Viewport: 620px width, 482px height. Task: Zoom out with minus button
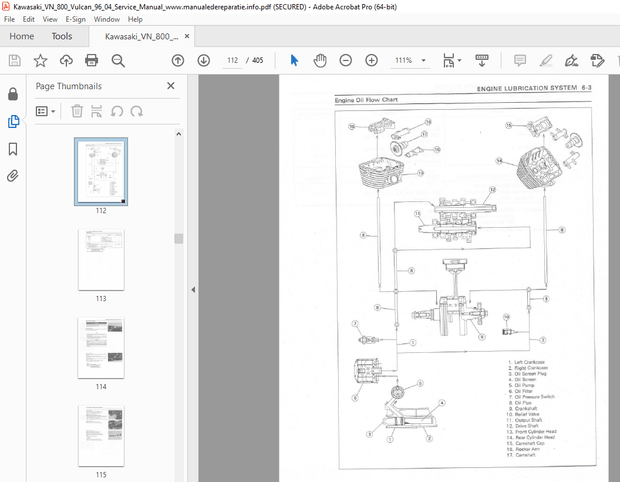(346, 60)
